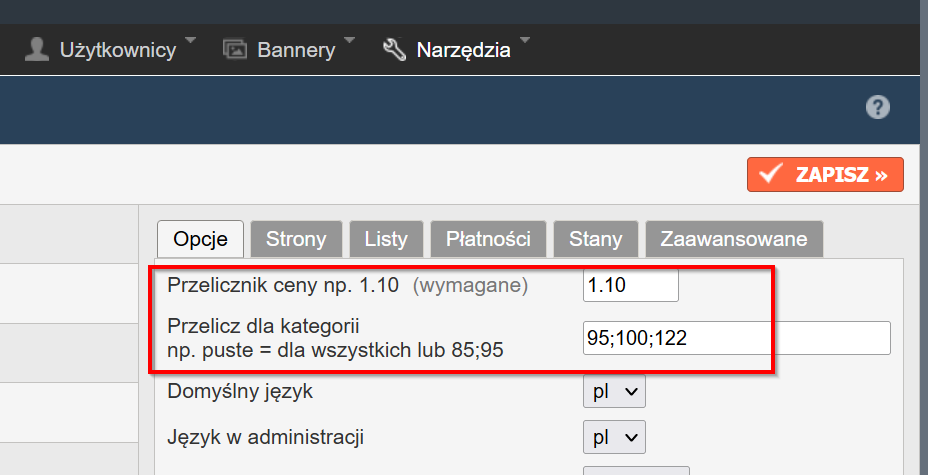
Task: Expand the Narzędzia menu arrow
Action: click(524, 40)
